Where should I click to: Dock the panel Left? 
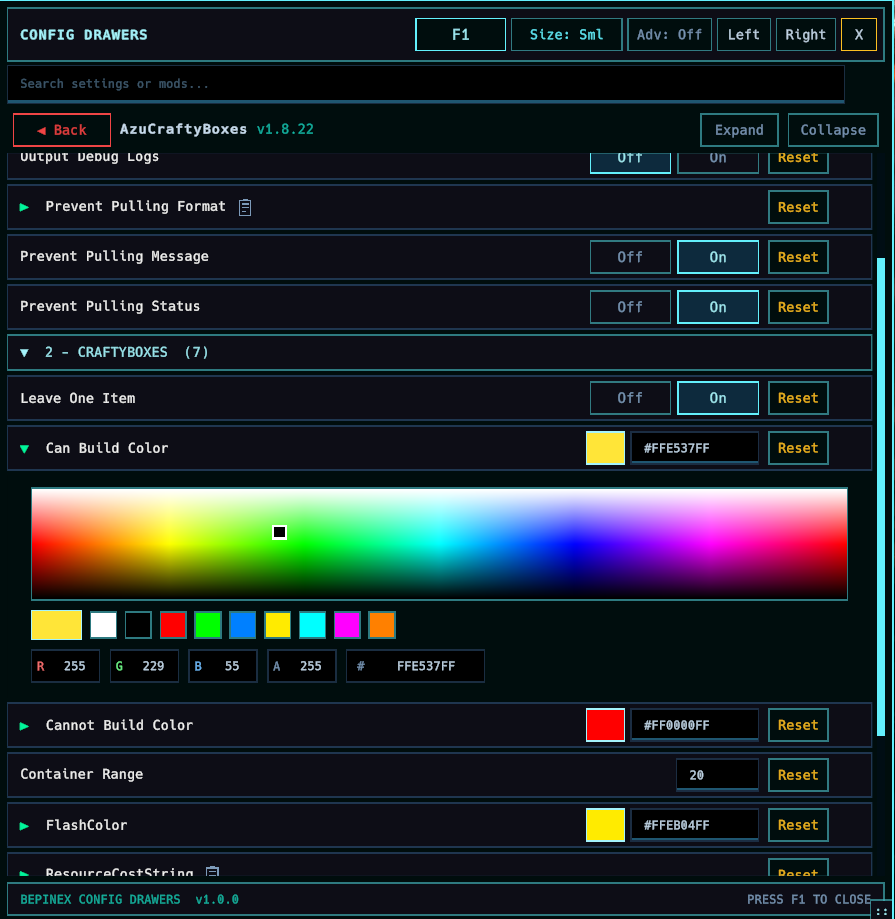[x=743, y=35]
